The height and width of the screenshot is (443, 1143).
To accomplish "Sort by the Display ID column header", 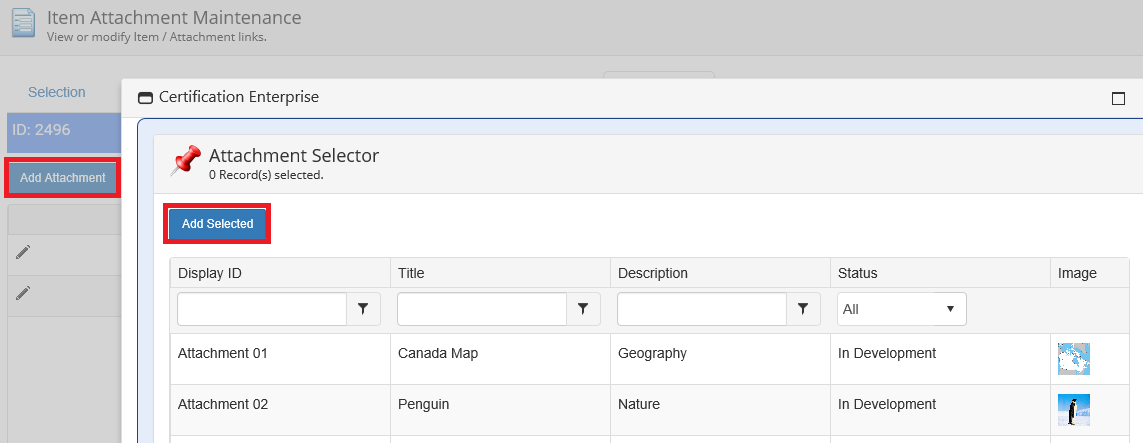I will click(x=210, y=273).
